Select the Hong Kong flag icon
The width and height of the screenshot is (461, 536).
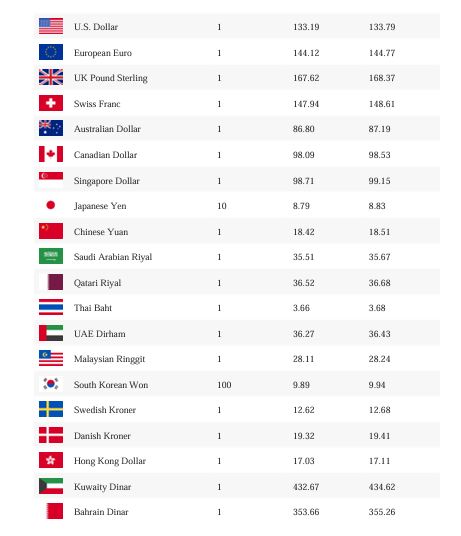(51, 460)
